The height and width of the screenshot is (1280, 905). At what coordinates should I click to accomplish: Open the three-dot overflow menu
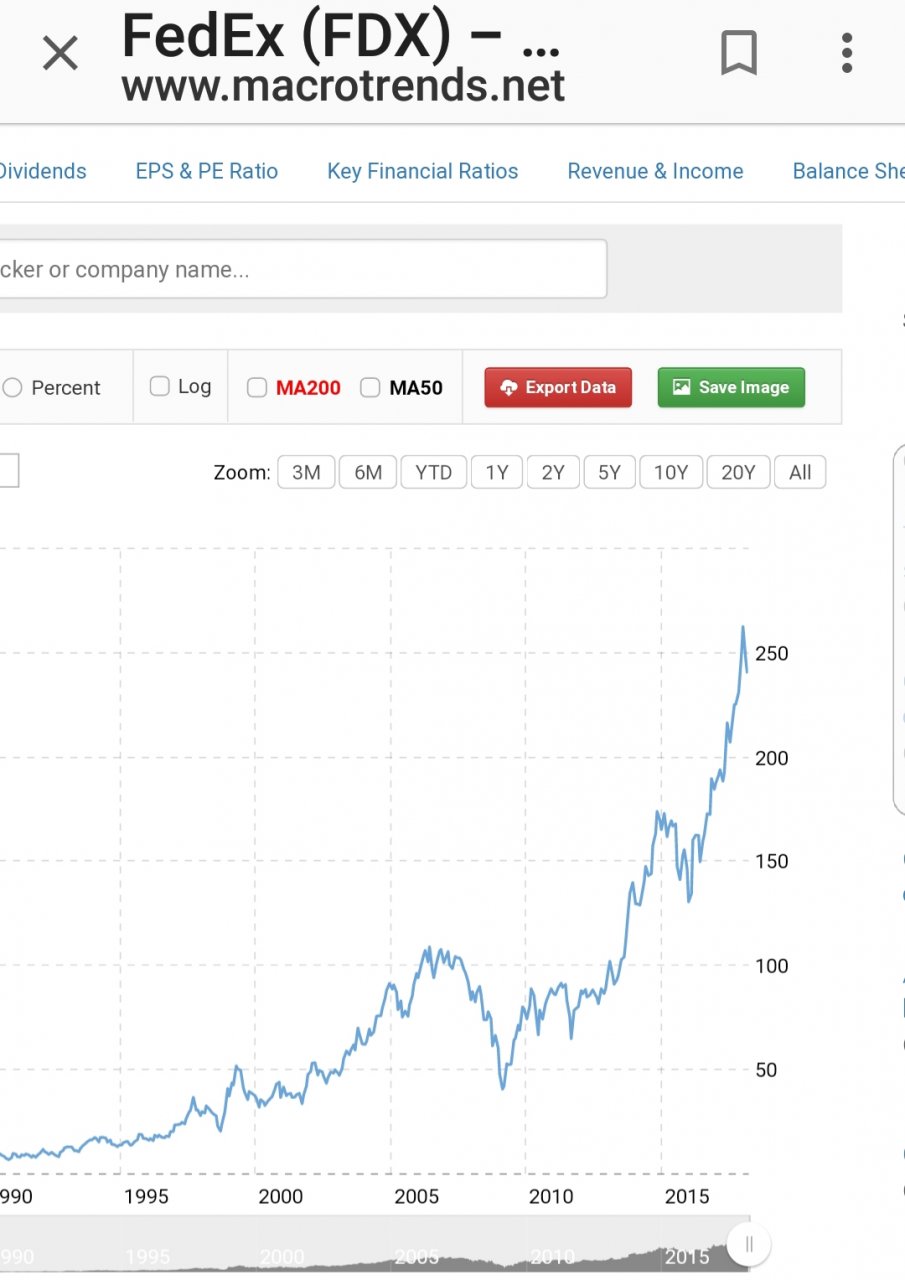pos(847,53)
